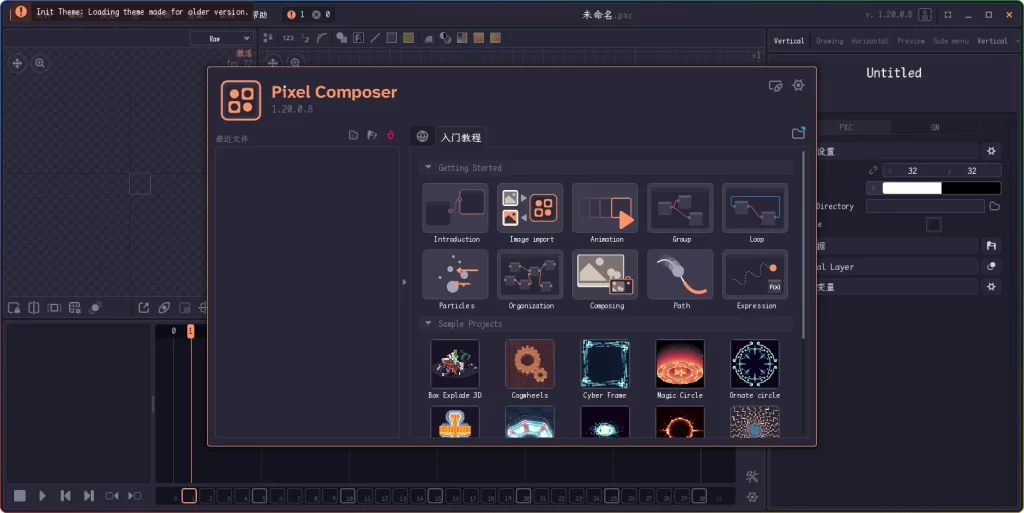Click the error count indicator showing 0
This screenshot has width=1024, height=513.
(321, 14)
